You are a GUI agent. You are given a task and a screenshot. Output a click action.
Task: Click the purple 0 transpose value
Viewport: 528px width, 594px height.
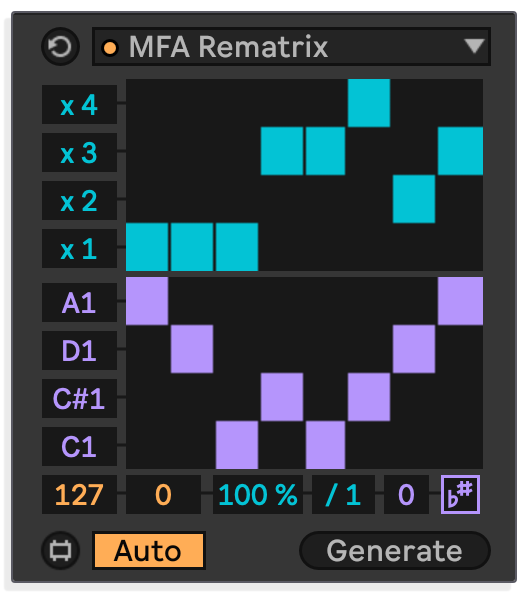[406, 494]
